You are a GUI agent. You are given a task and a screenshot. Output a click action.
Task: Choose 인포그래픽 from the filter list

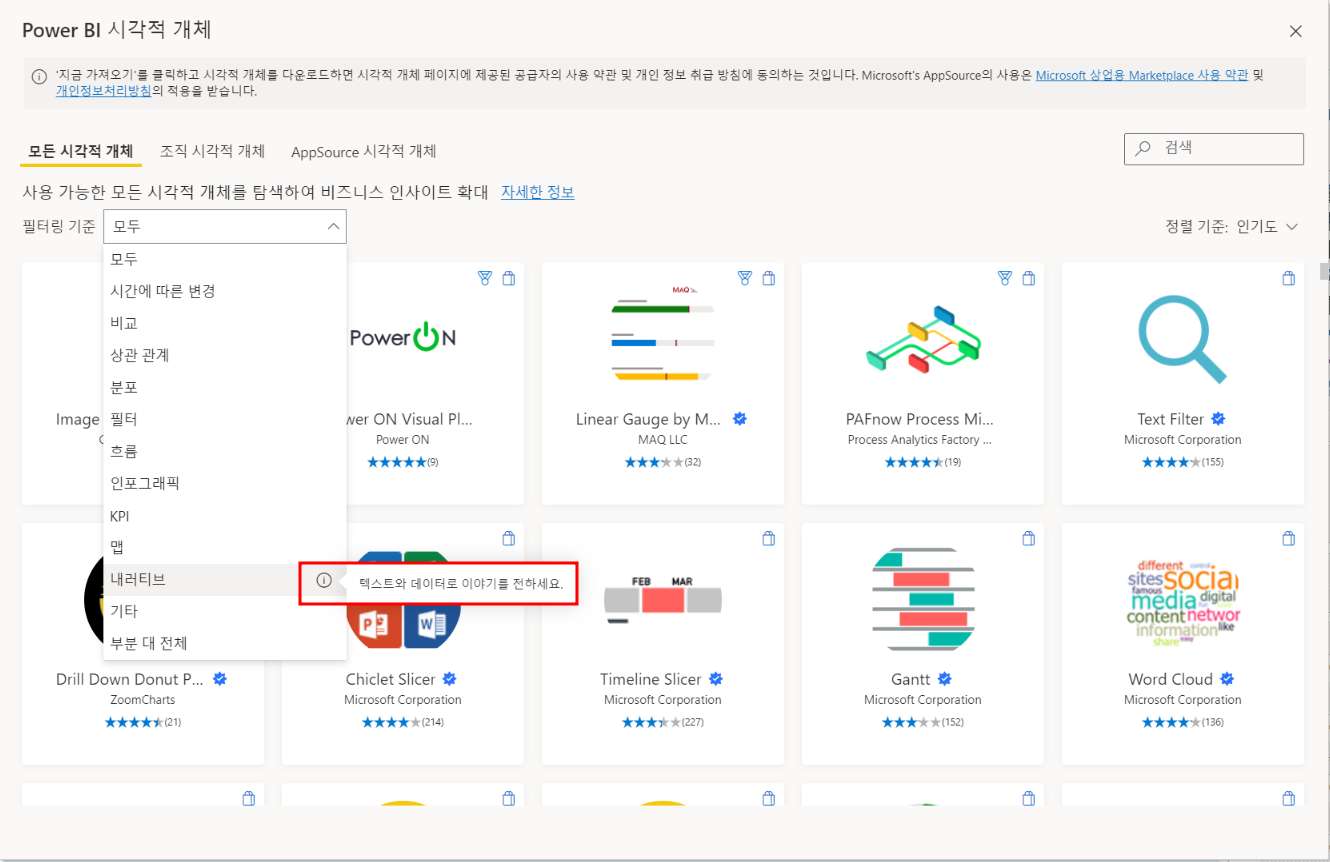[225, 483]
